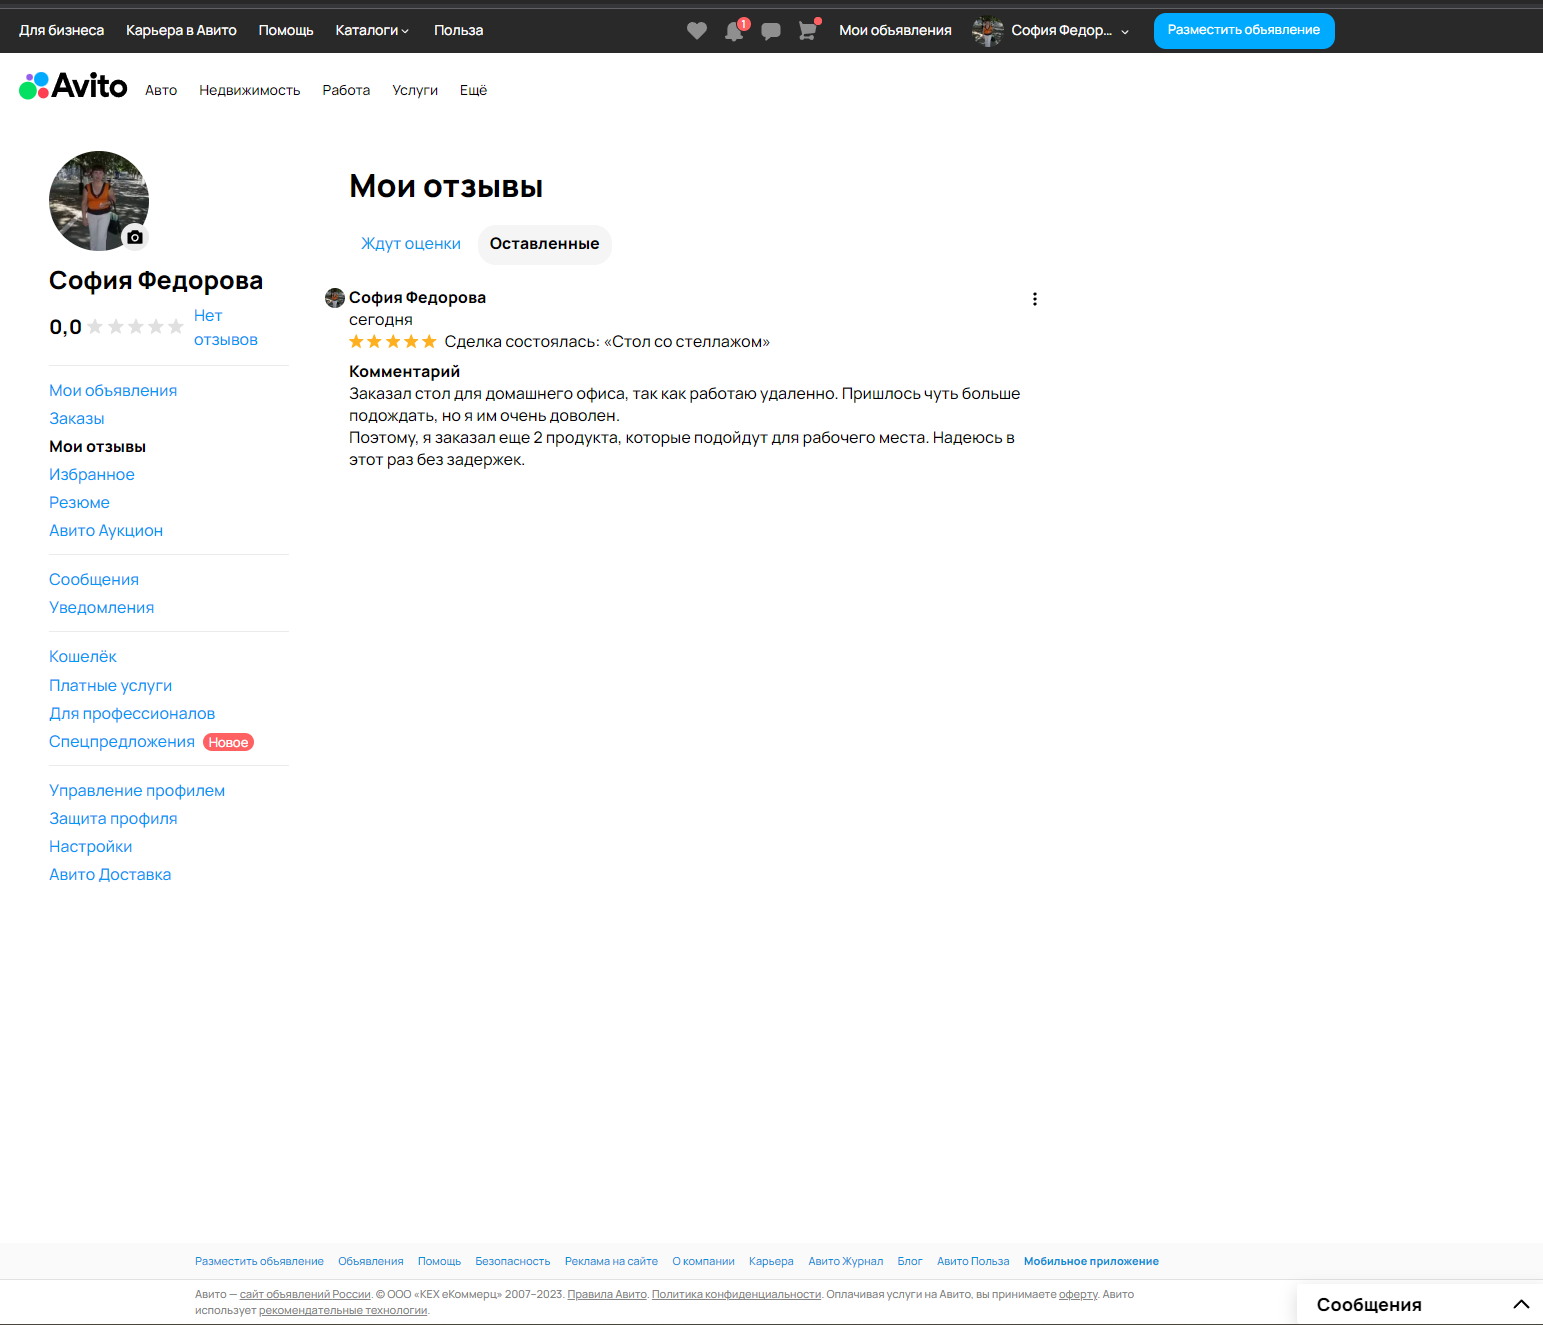The width and height of the screenshot is (1543, 1325).
Task: Open favorites heart icon in top bar
Action: click(697, 31)
